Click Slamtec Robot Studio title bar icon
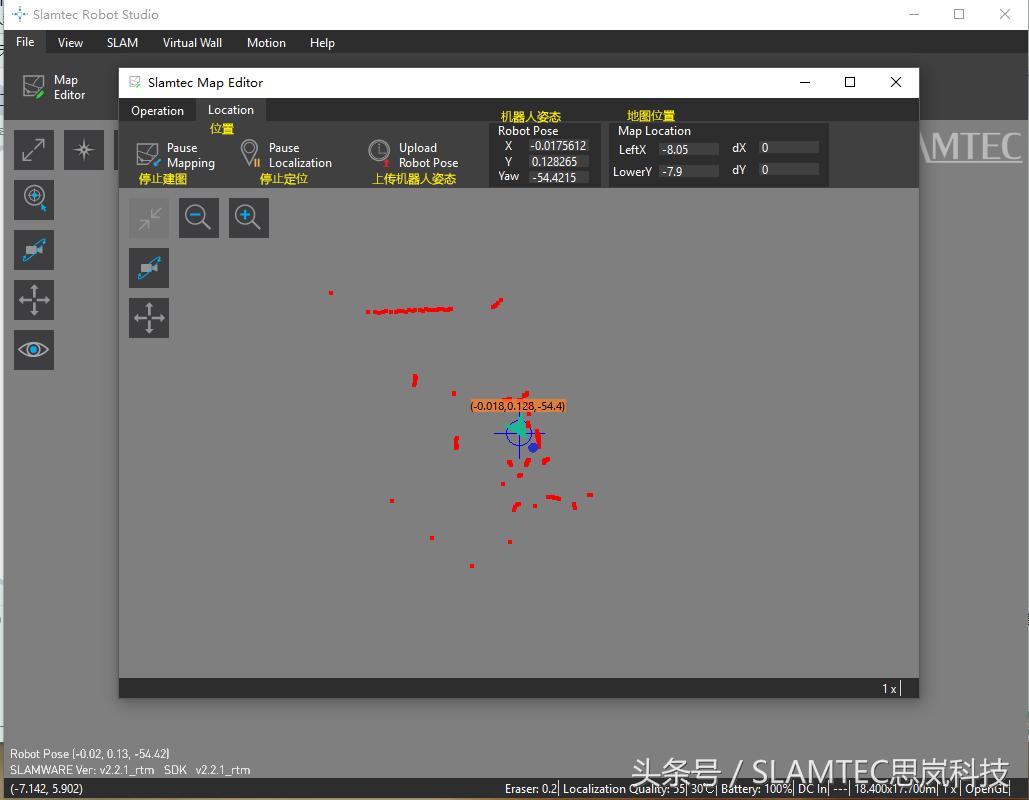 (20, 14)
